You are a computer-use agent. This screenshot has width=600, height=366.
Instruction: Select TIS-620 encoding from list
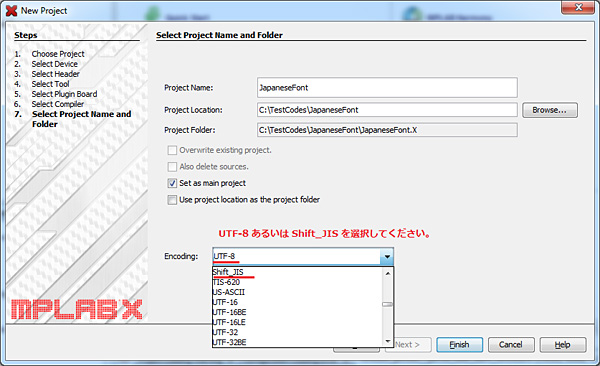[x=297, y=282]
